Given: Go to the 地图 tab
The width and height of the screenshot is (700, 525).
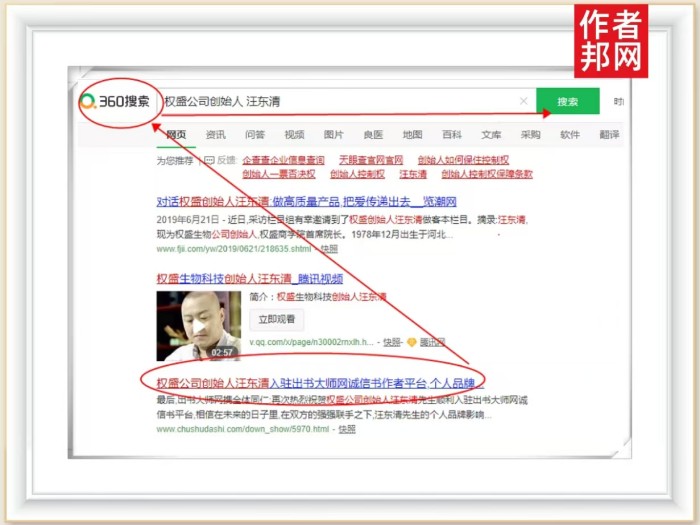Looking at the screenshot, I should tap(412, 135).
